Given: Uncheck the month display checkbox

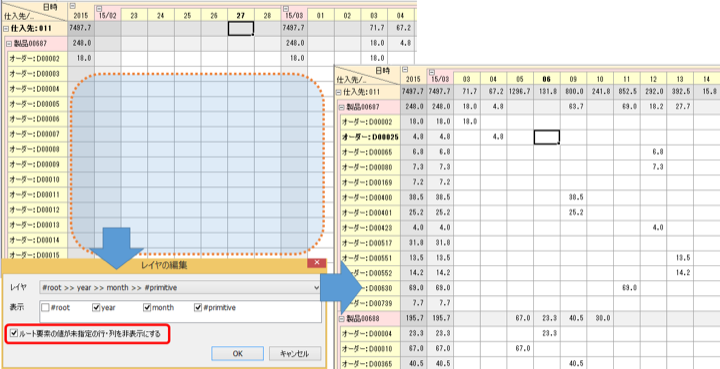Looking at the screenshot, I should (147, 308).
